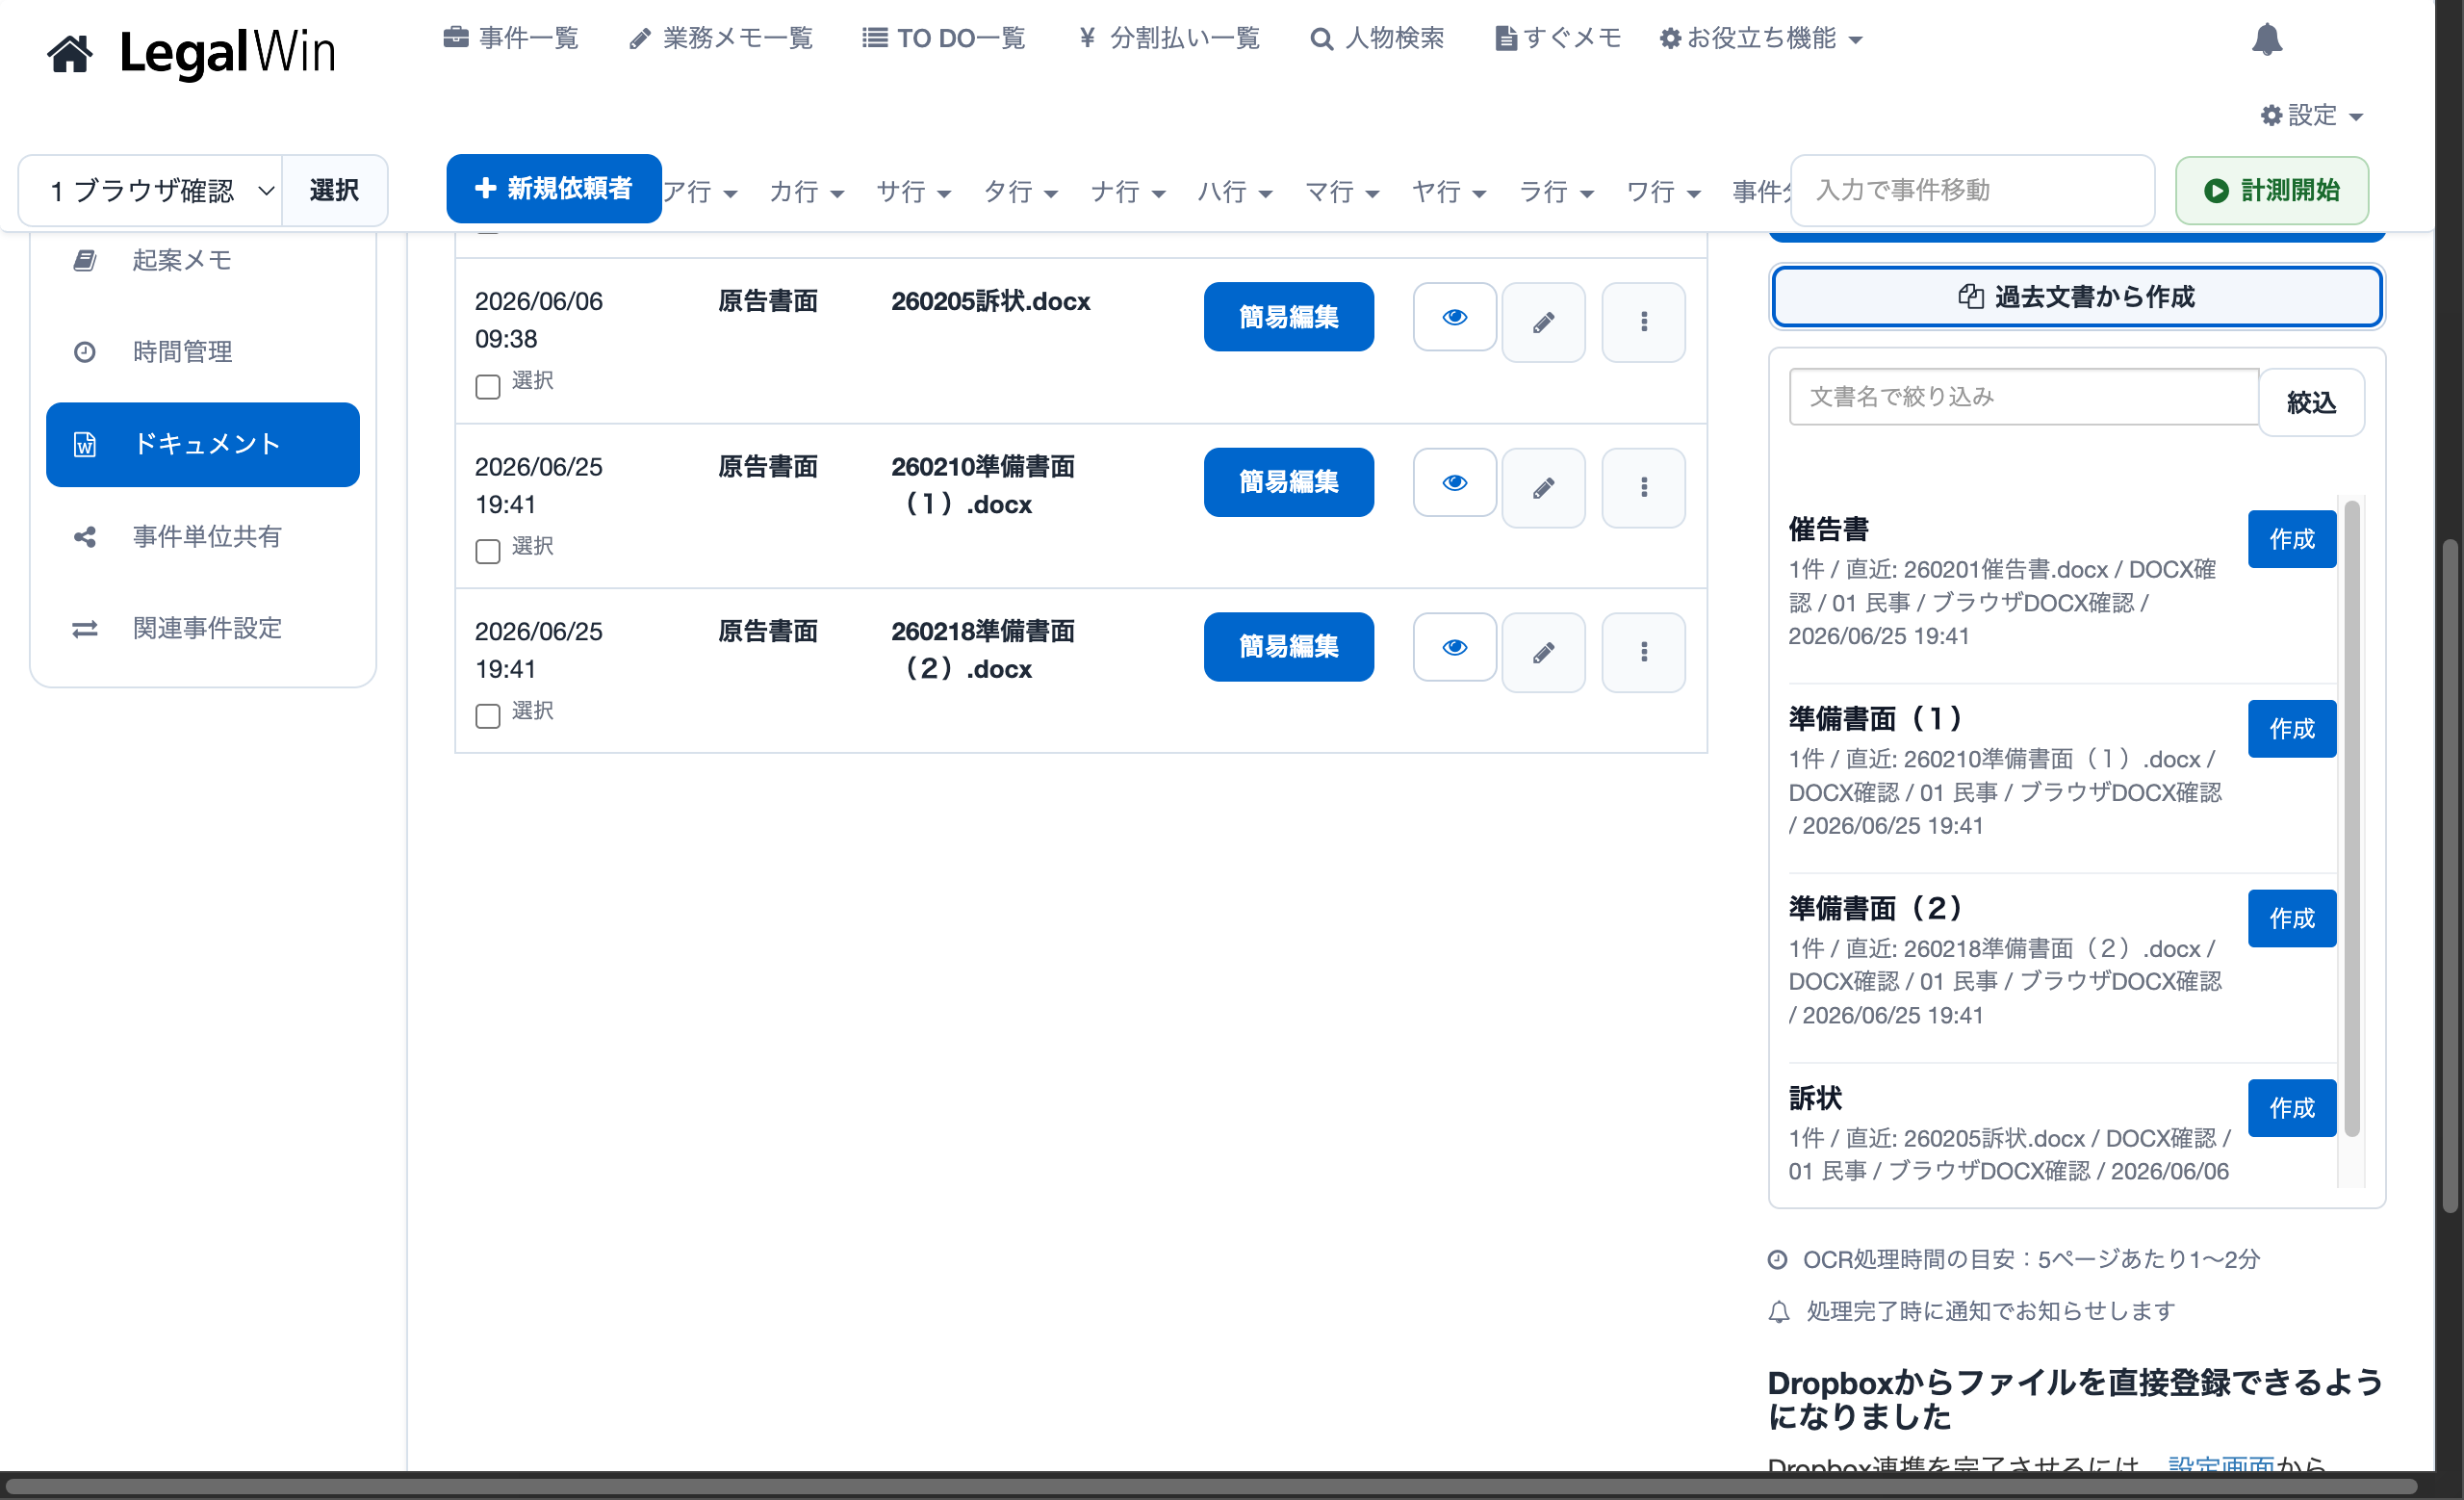Expand the ナ行 dropdown
The width and height of the screenshot is (2464, 1500).
click(1127, 191)
